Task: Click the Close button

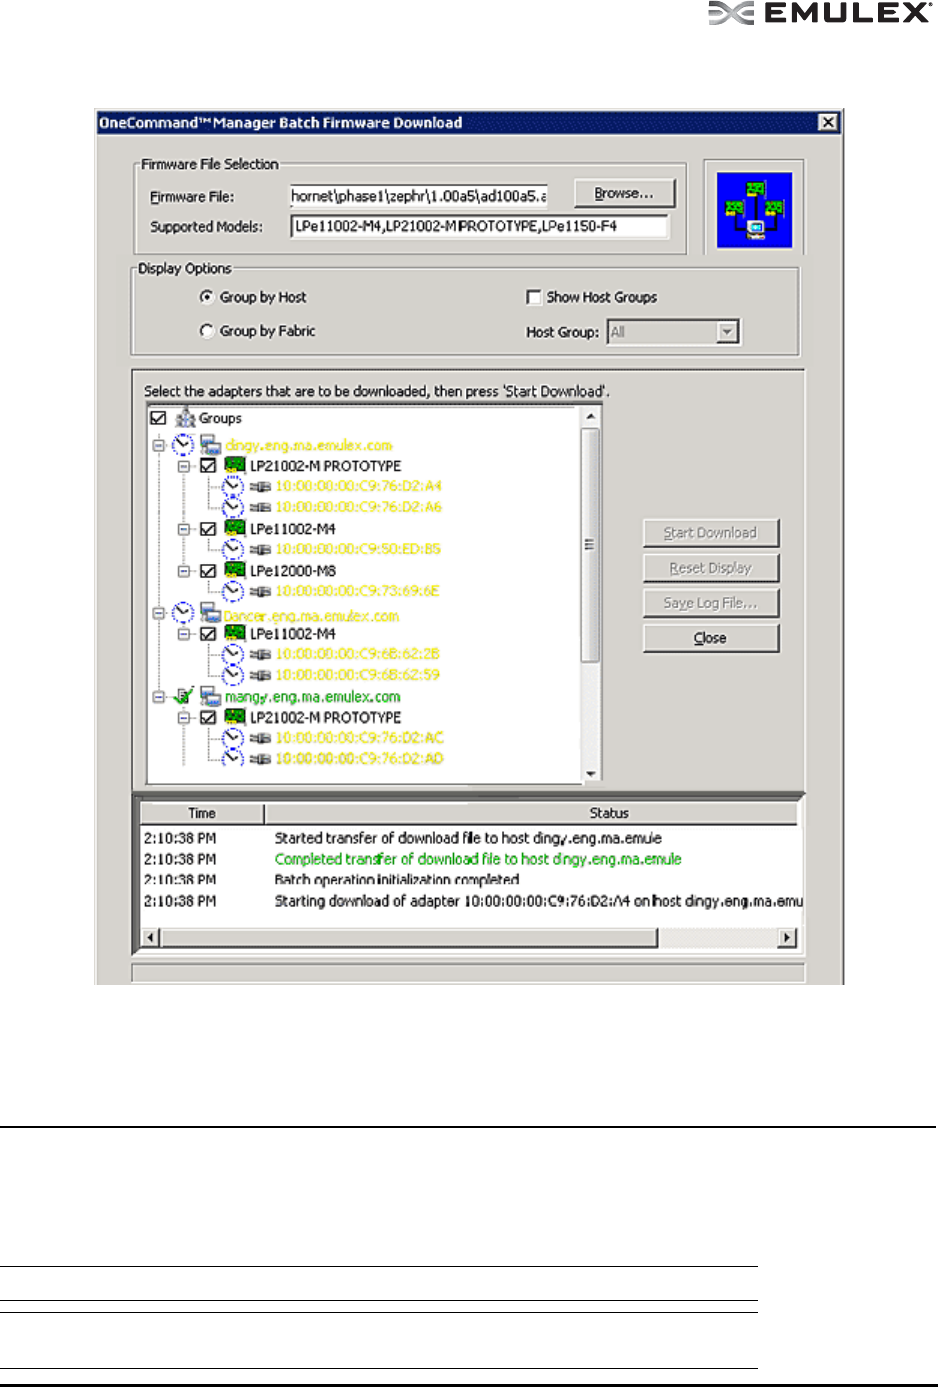Action: pos(710,638)
